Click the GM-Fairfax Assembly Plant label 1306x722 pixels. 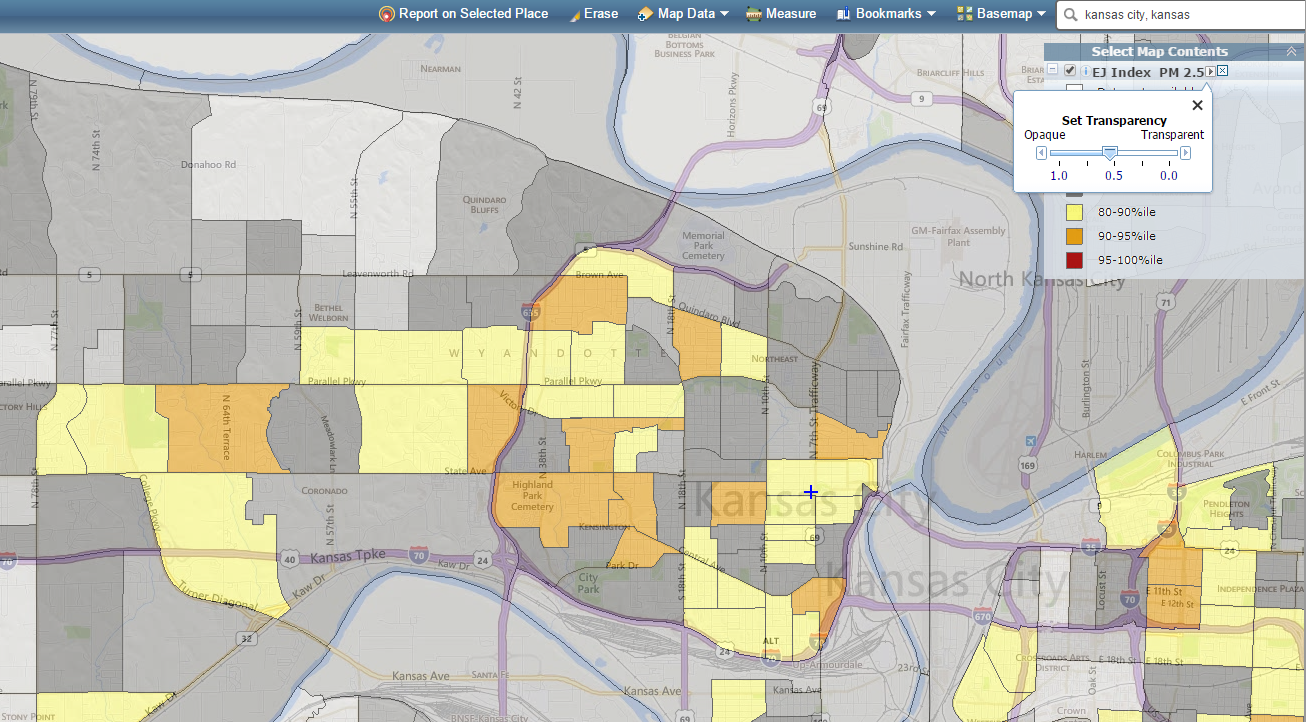pyautogui.click(x=958, y=236)
